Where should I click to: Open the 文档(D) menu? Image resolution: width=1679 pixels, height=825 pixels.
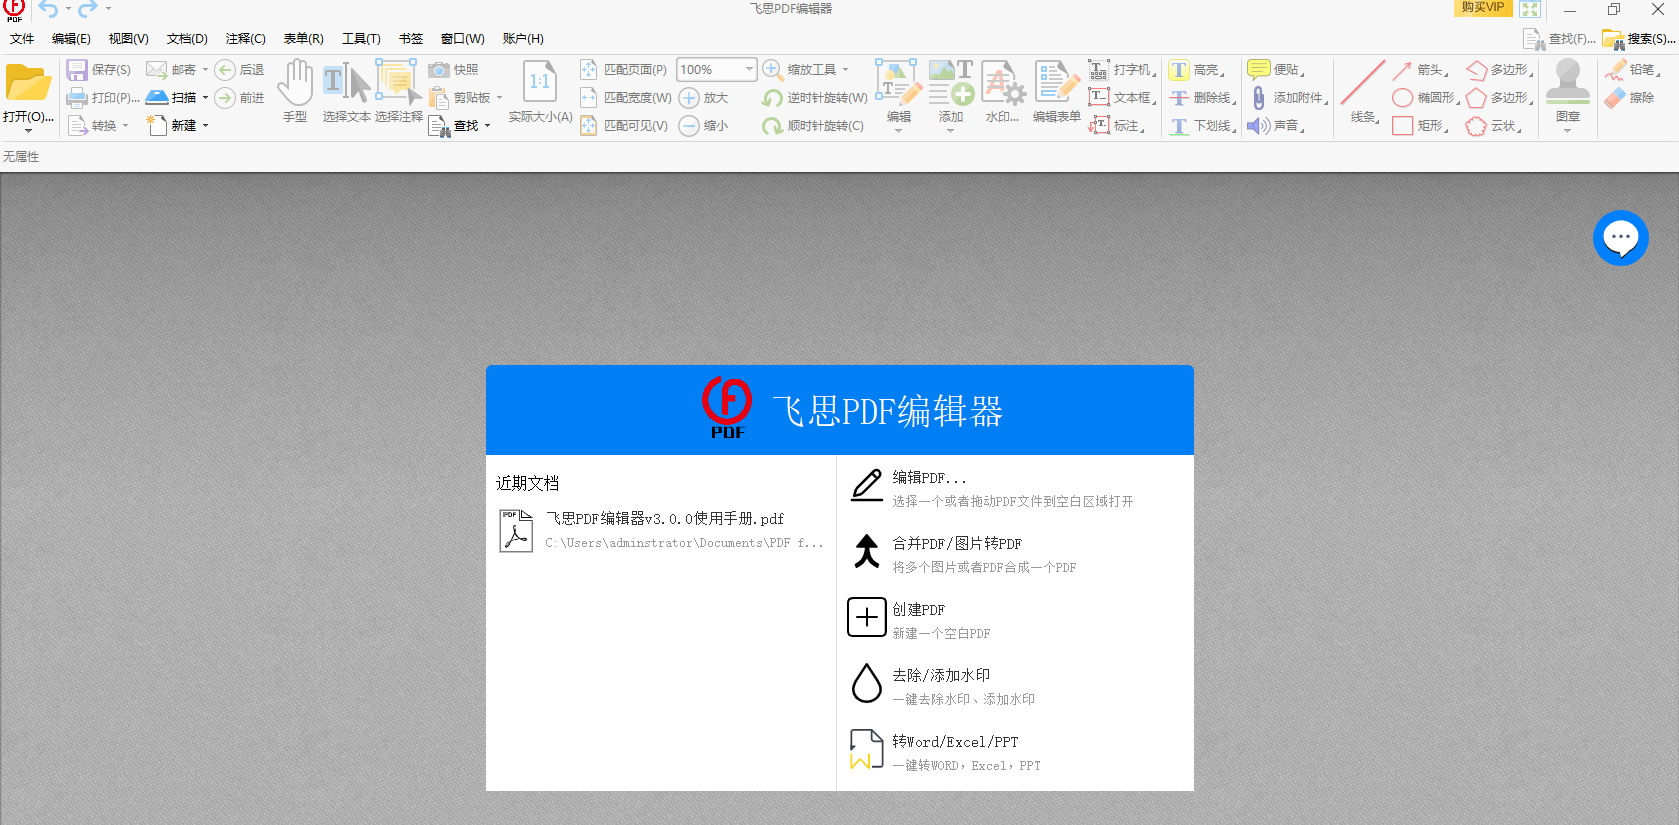[x=187, y=39]
